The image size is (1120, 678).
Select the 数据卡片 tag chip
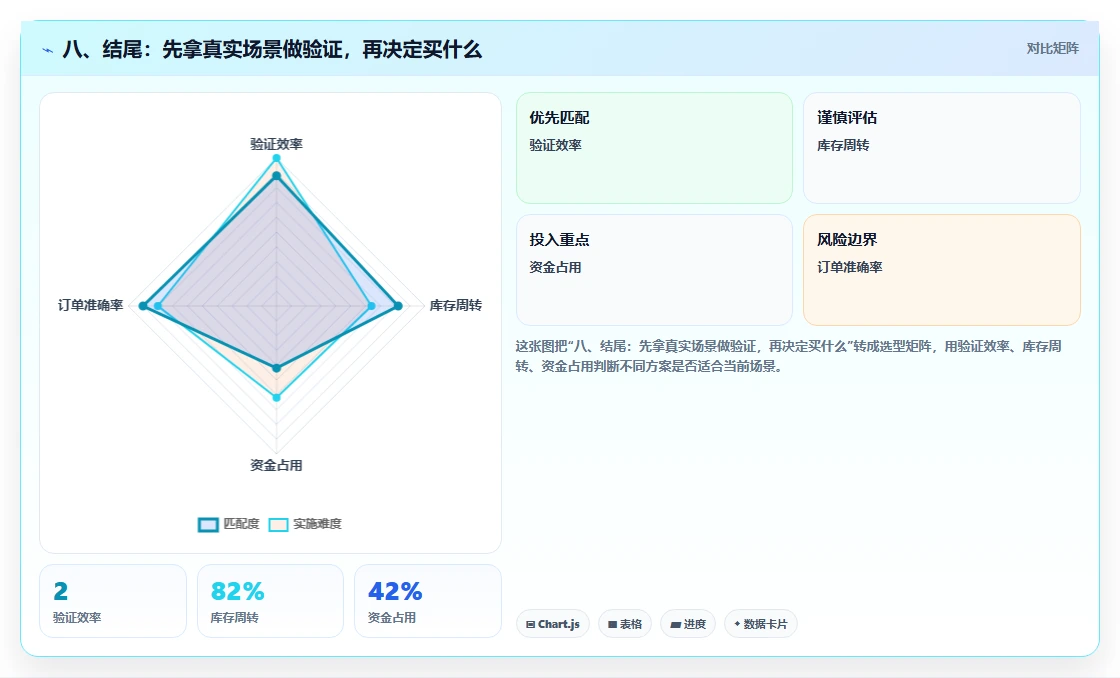tap(761, 624)
